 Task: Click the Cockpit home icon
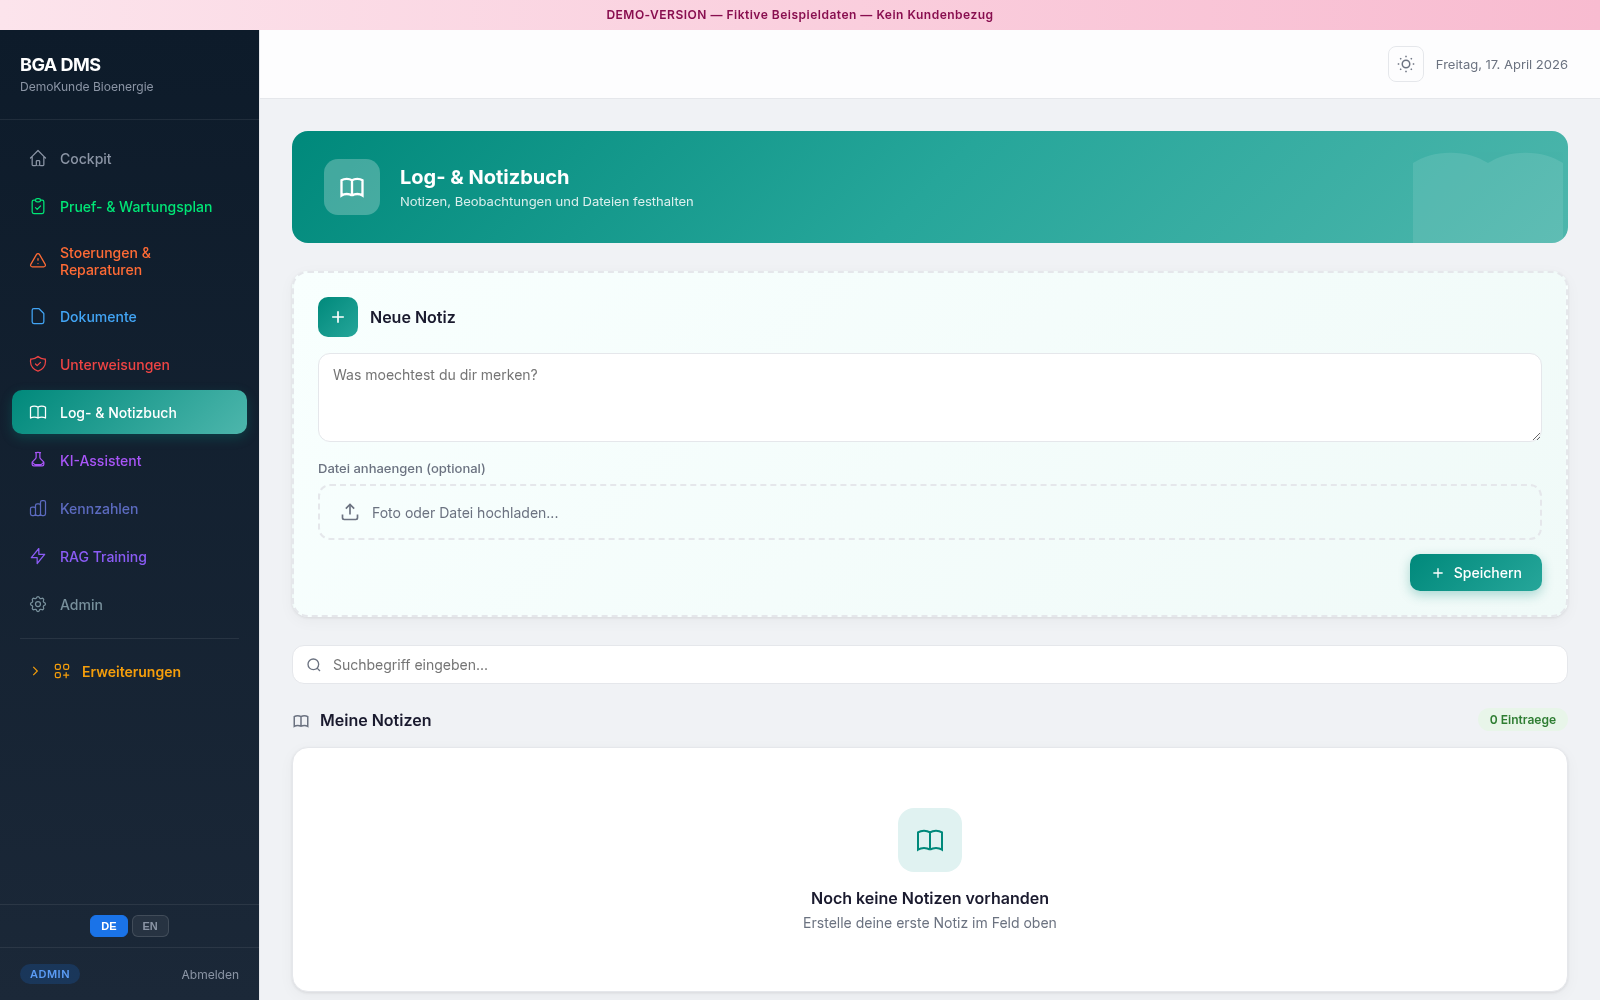coord(38,159)
